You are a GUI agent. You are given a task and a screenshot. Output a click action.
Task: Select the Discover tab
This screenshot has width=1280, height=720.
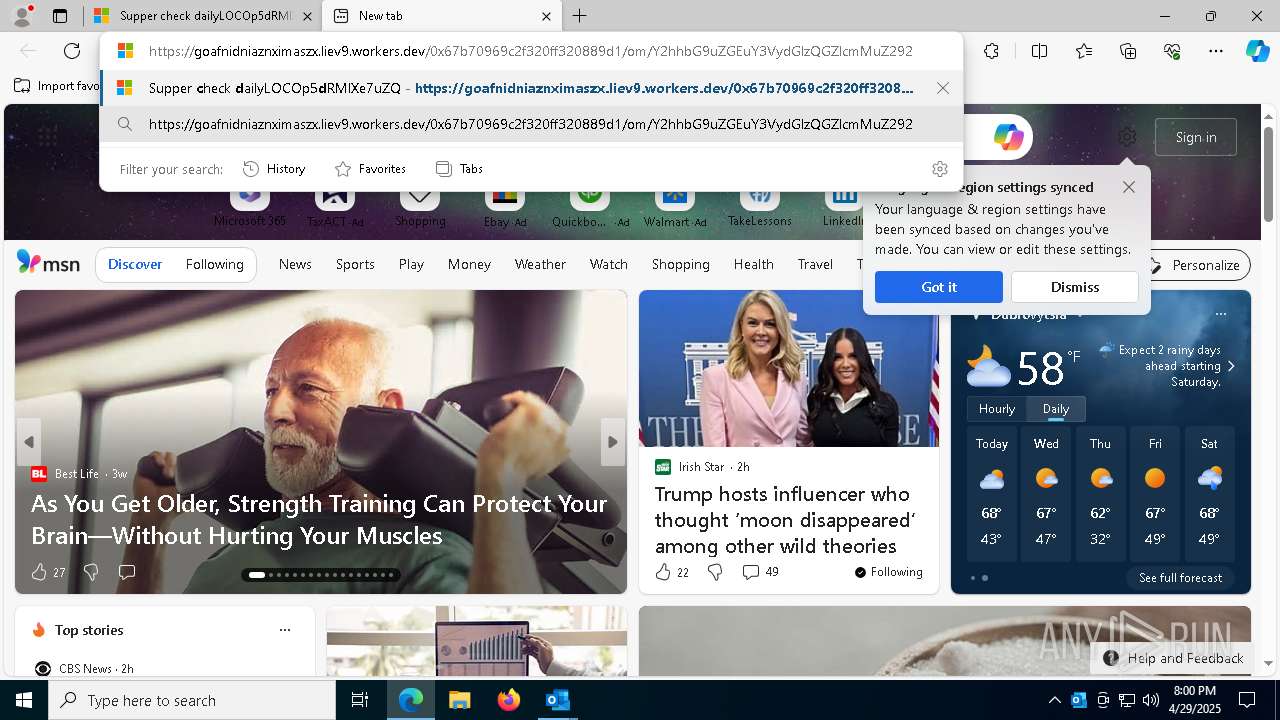pos(135,264)
